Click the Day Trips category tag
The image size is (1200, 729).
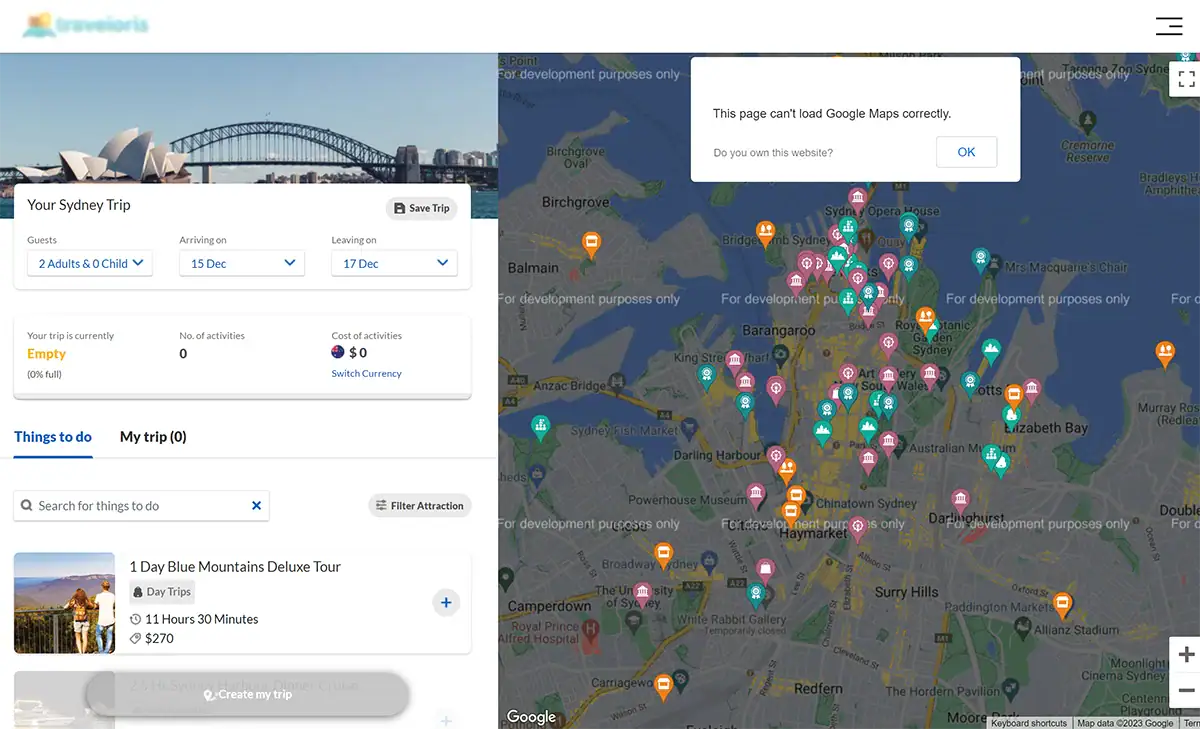pyautogui.click(x=162, y=592)
